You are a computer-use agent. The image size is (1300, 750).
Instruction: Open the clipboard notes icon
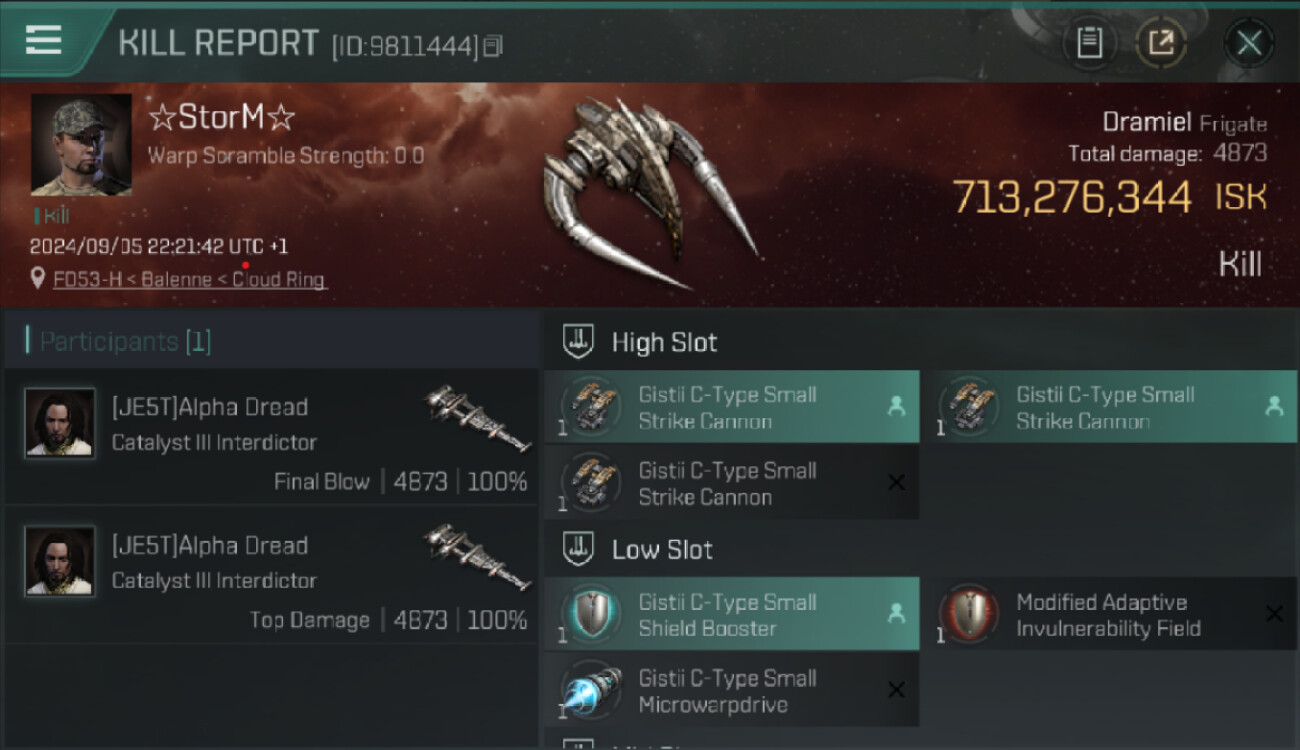pyautogui.click(x=1089, y=43)
